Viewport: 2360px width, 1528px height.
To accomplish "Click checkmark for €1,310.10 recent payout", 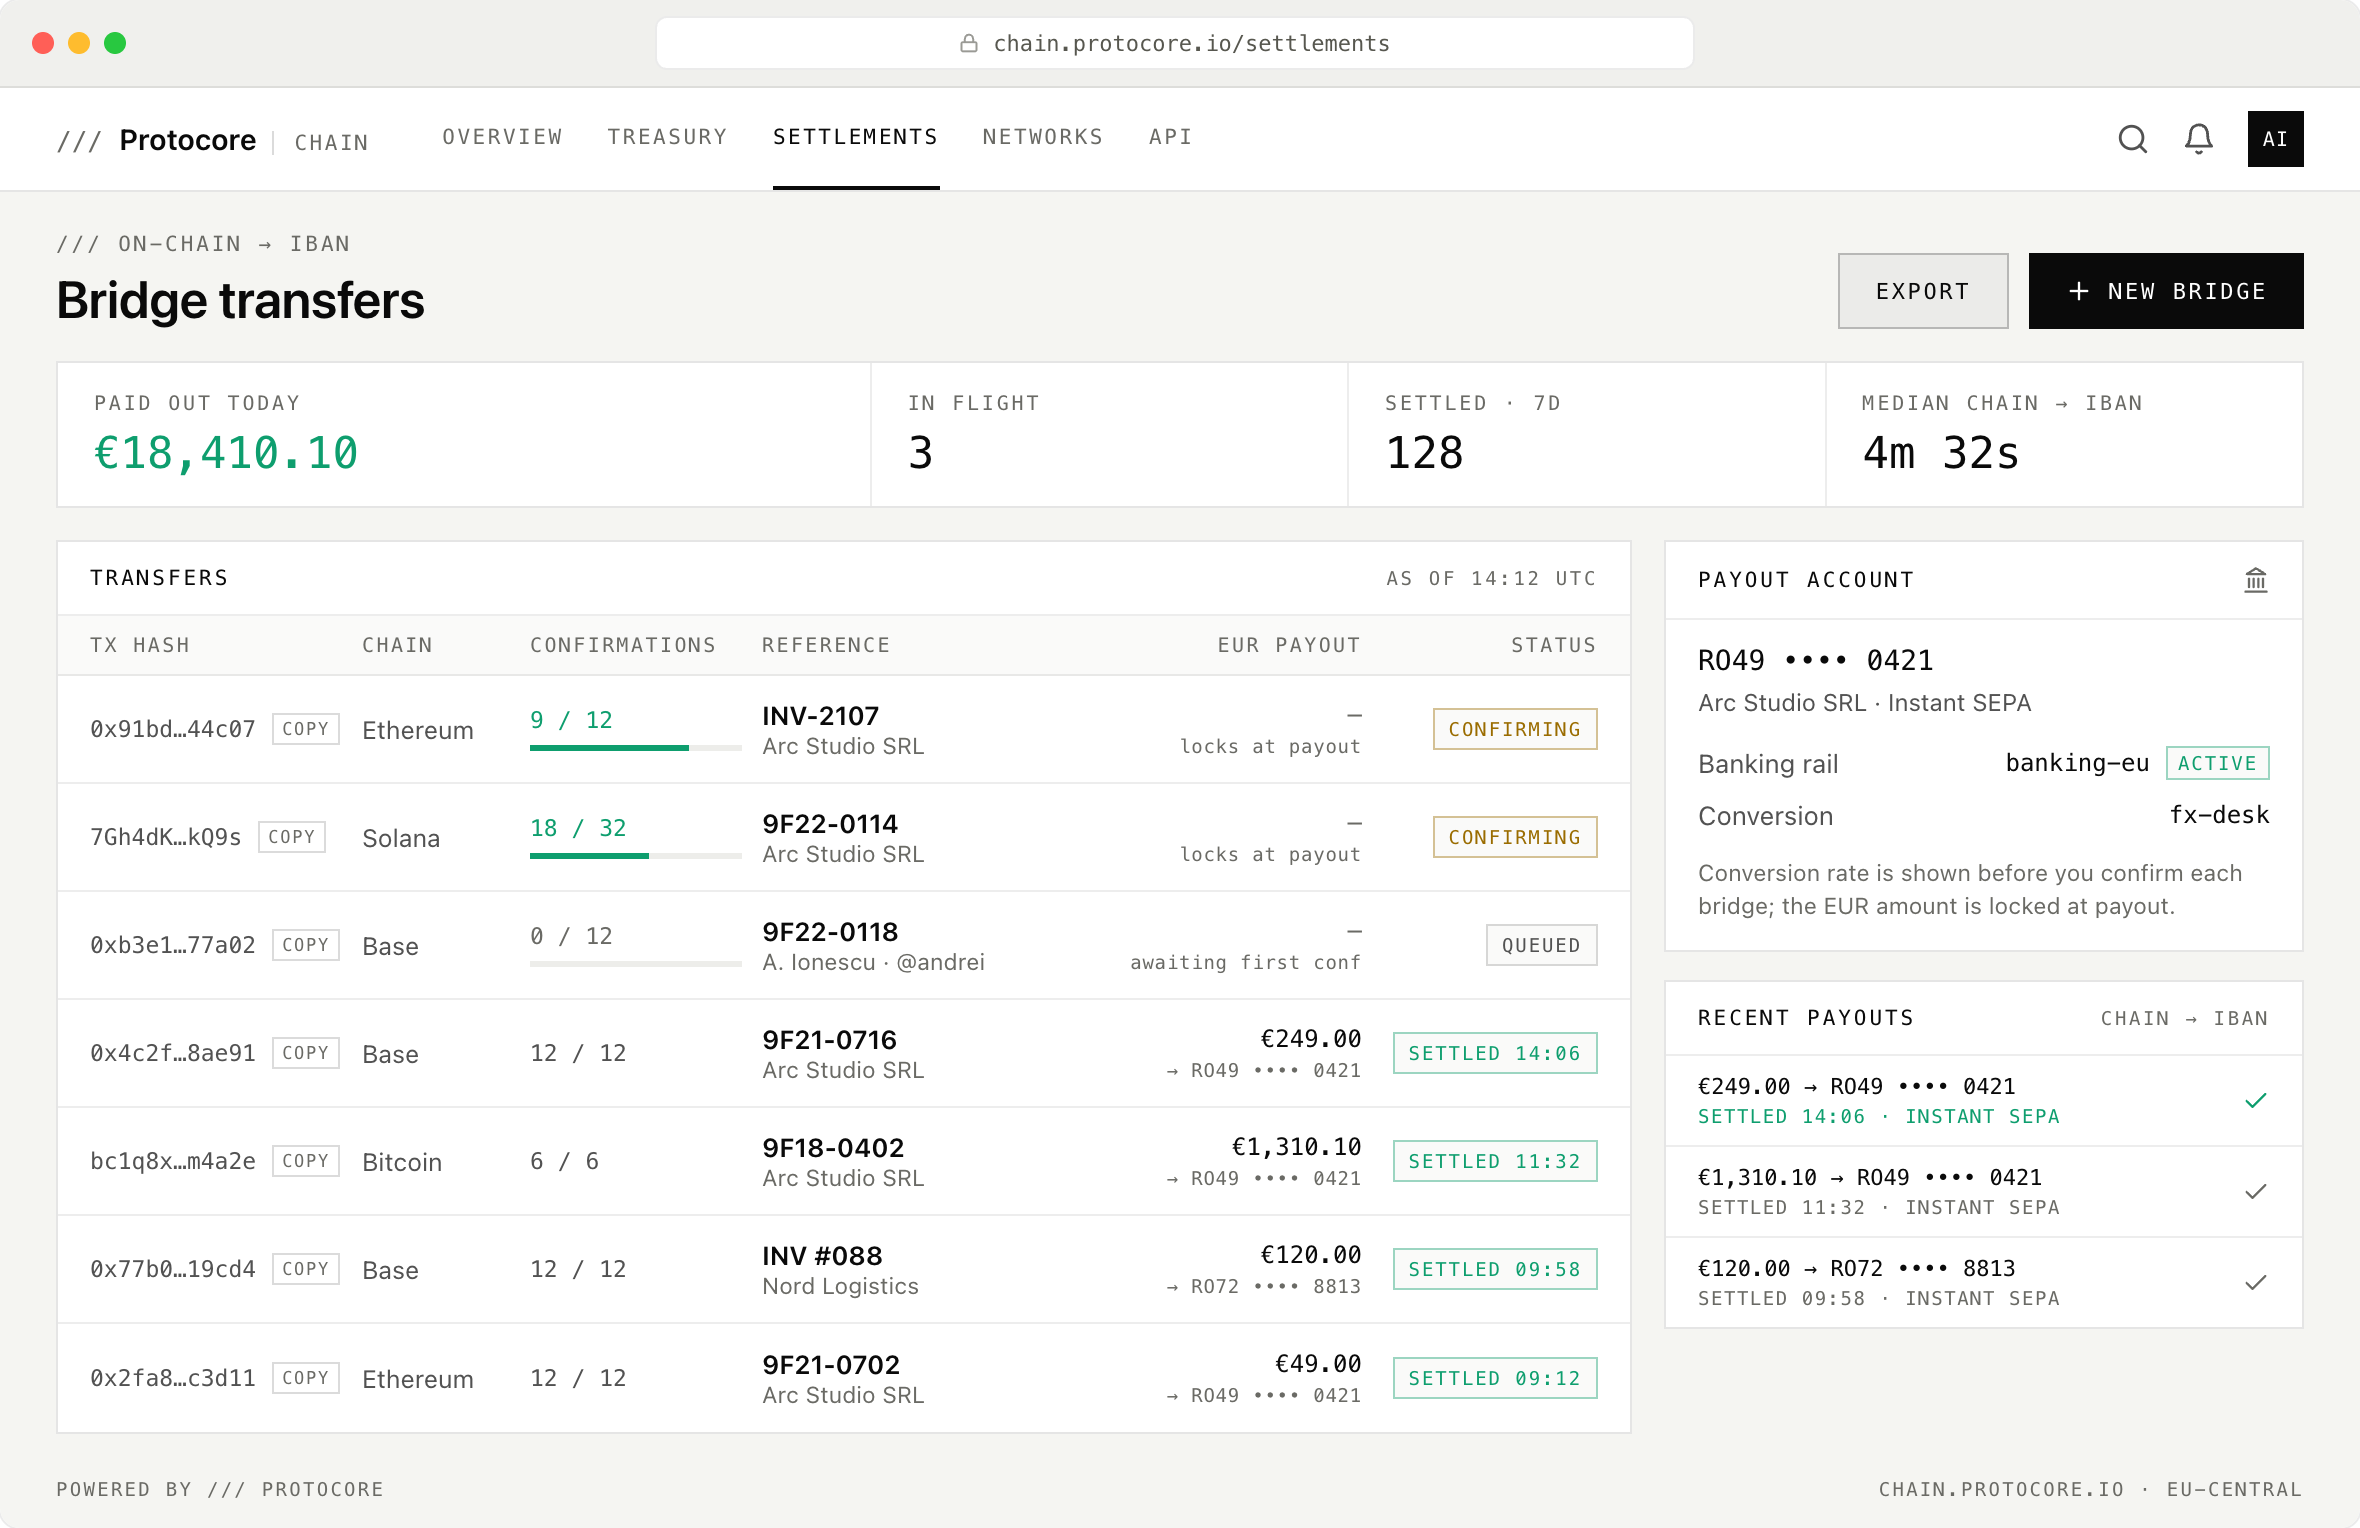I will (x=2256, y=1192).
